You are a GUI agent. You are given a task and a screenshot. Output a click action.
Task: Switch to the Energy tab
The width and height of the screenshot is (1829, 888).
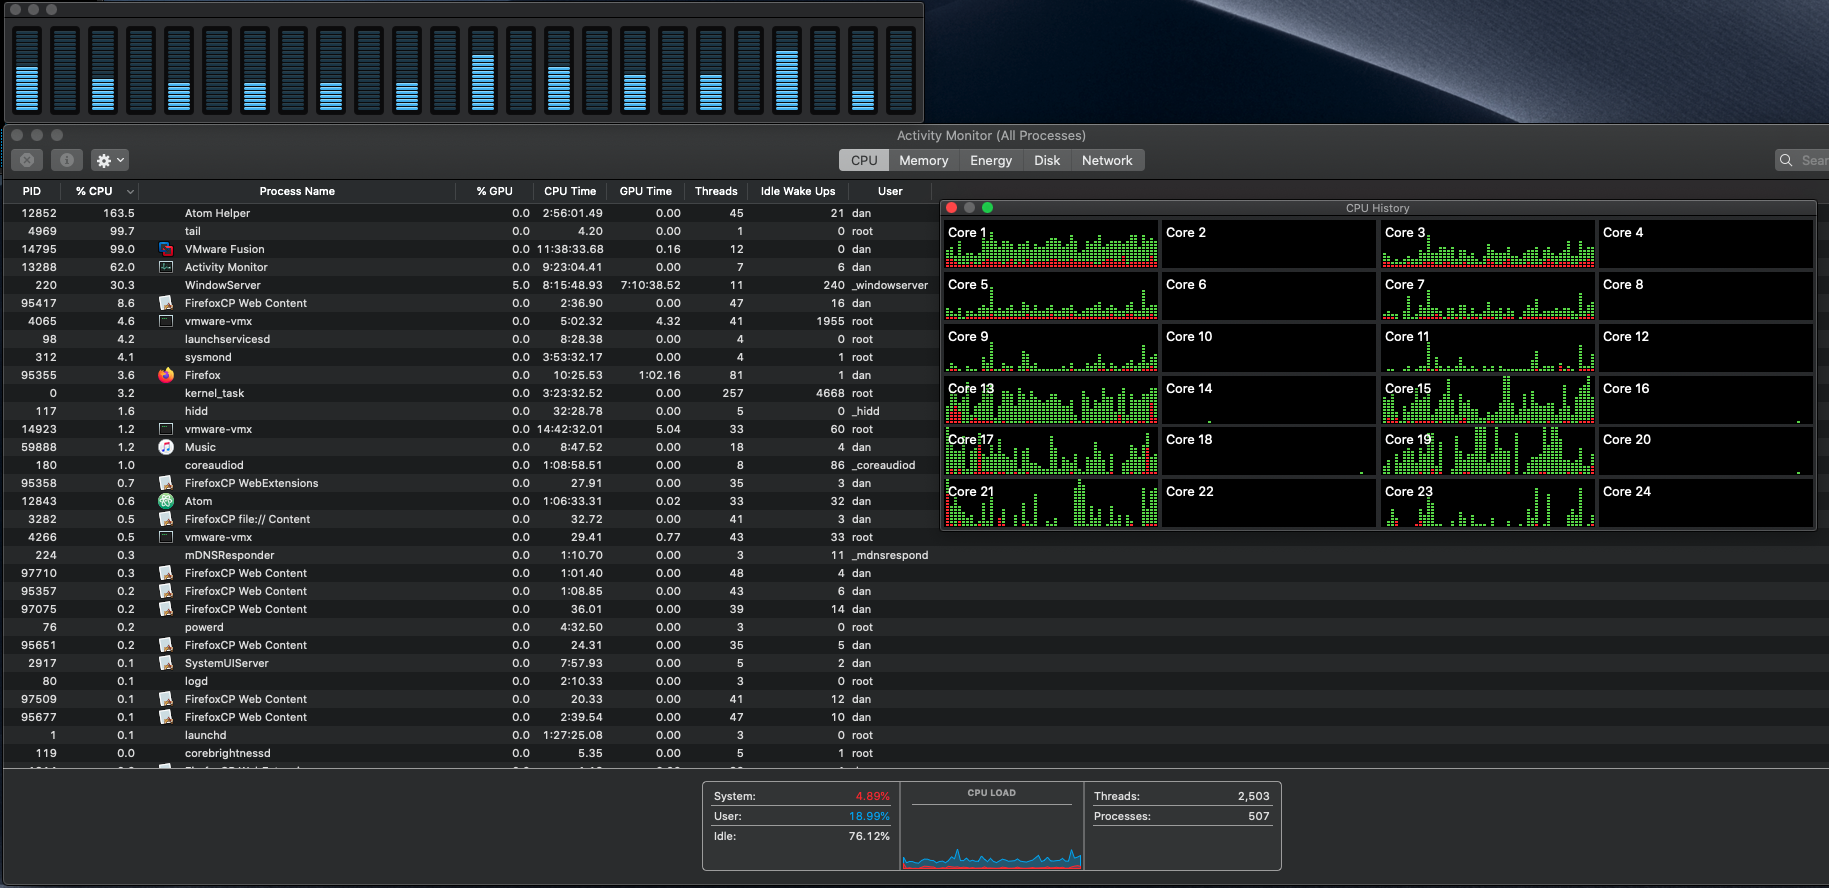991,160
